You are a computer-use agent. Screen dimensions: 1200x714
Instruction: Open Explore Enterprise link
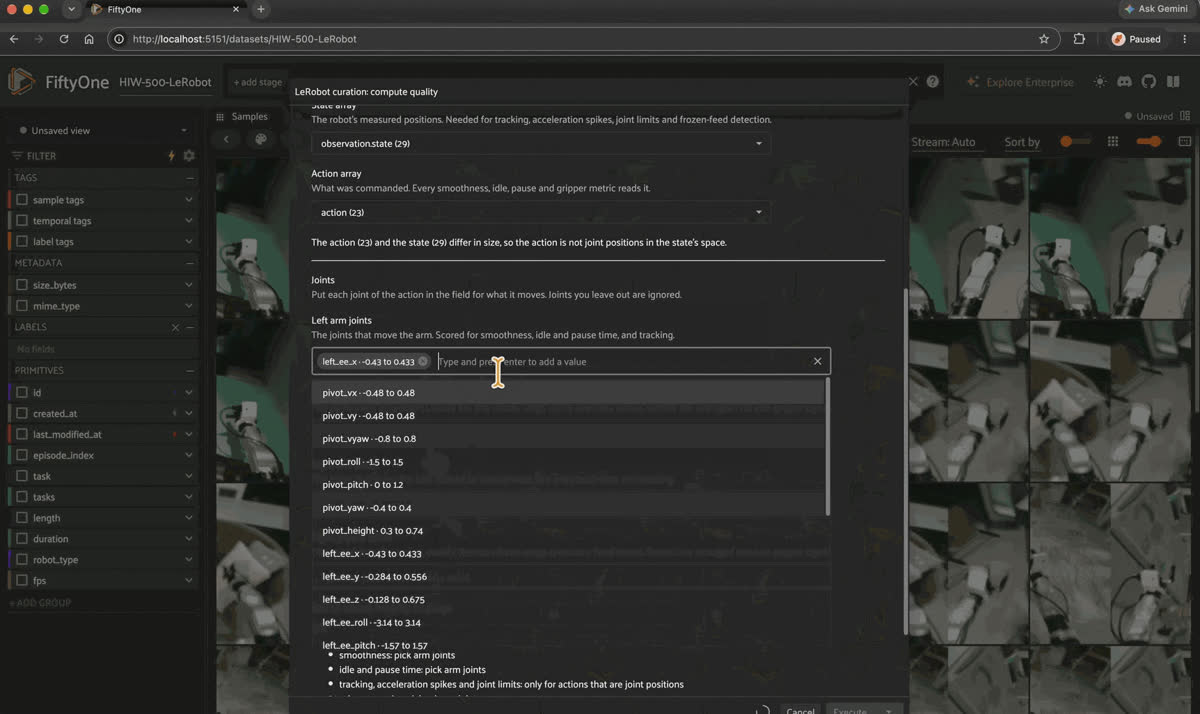(x=1020, y=82)
